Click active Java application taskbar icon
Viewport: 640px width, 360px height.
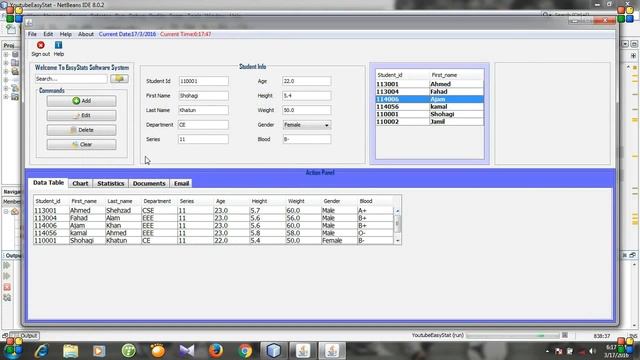point(332,351)
